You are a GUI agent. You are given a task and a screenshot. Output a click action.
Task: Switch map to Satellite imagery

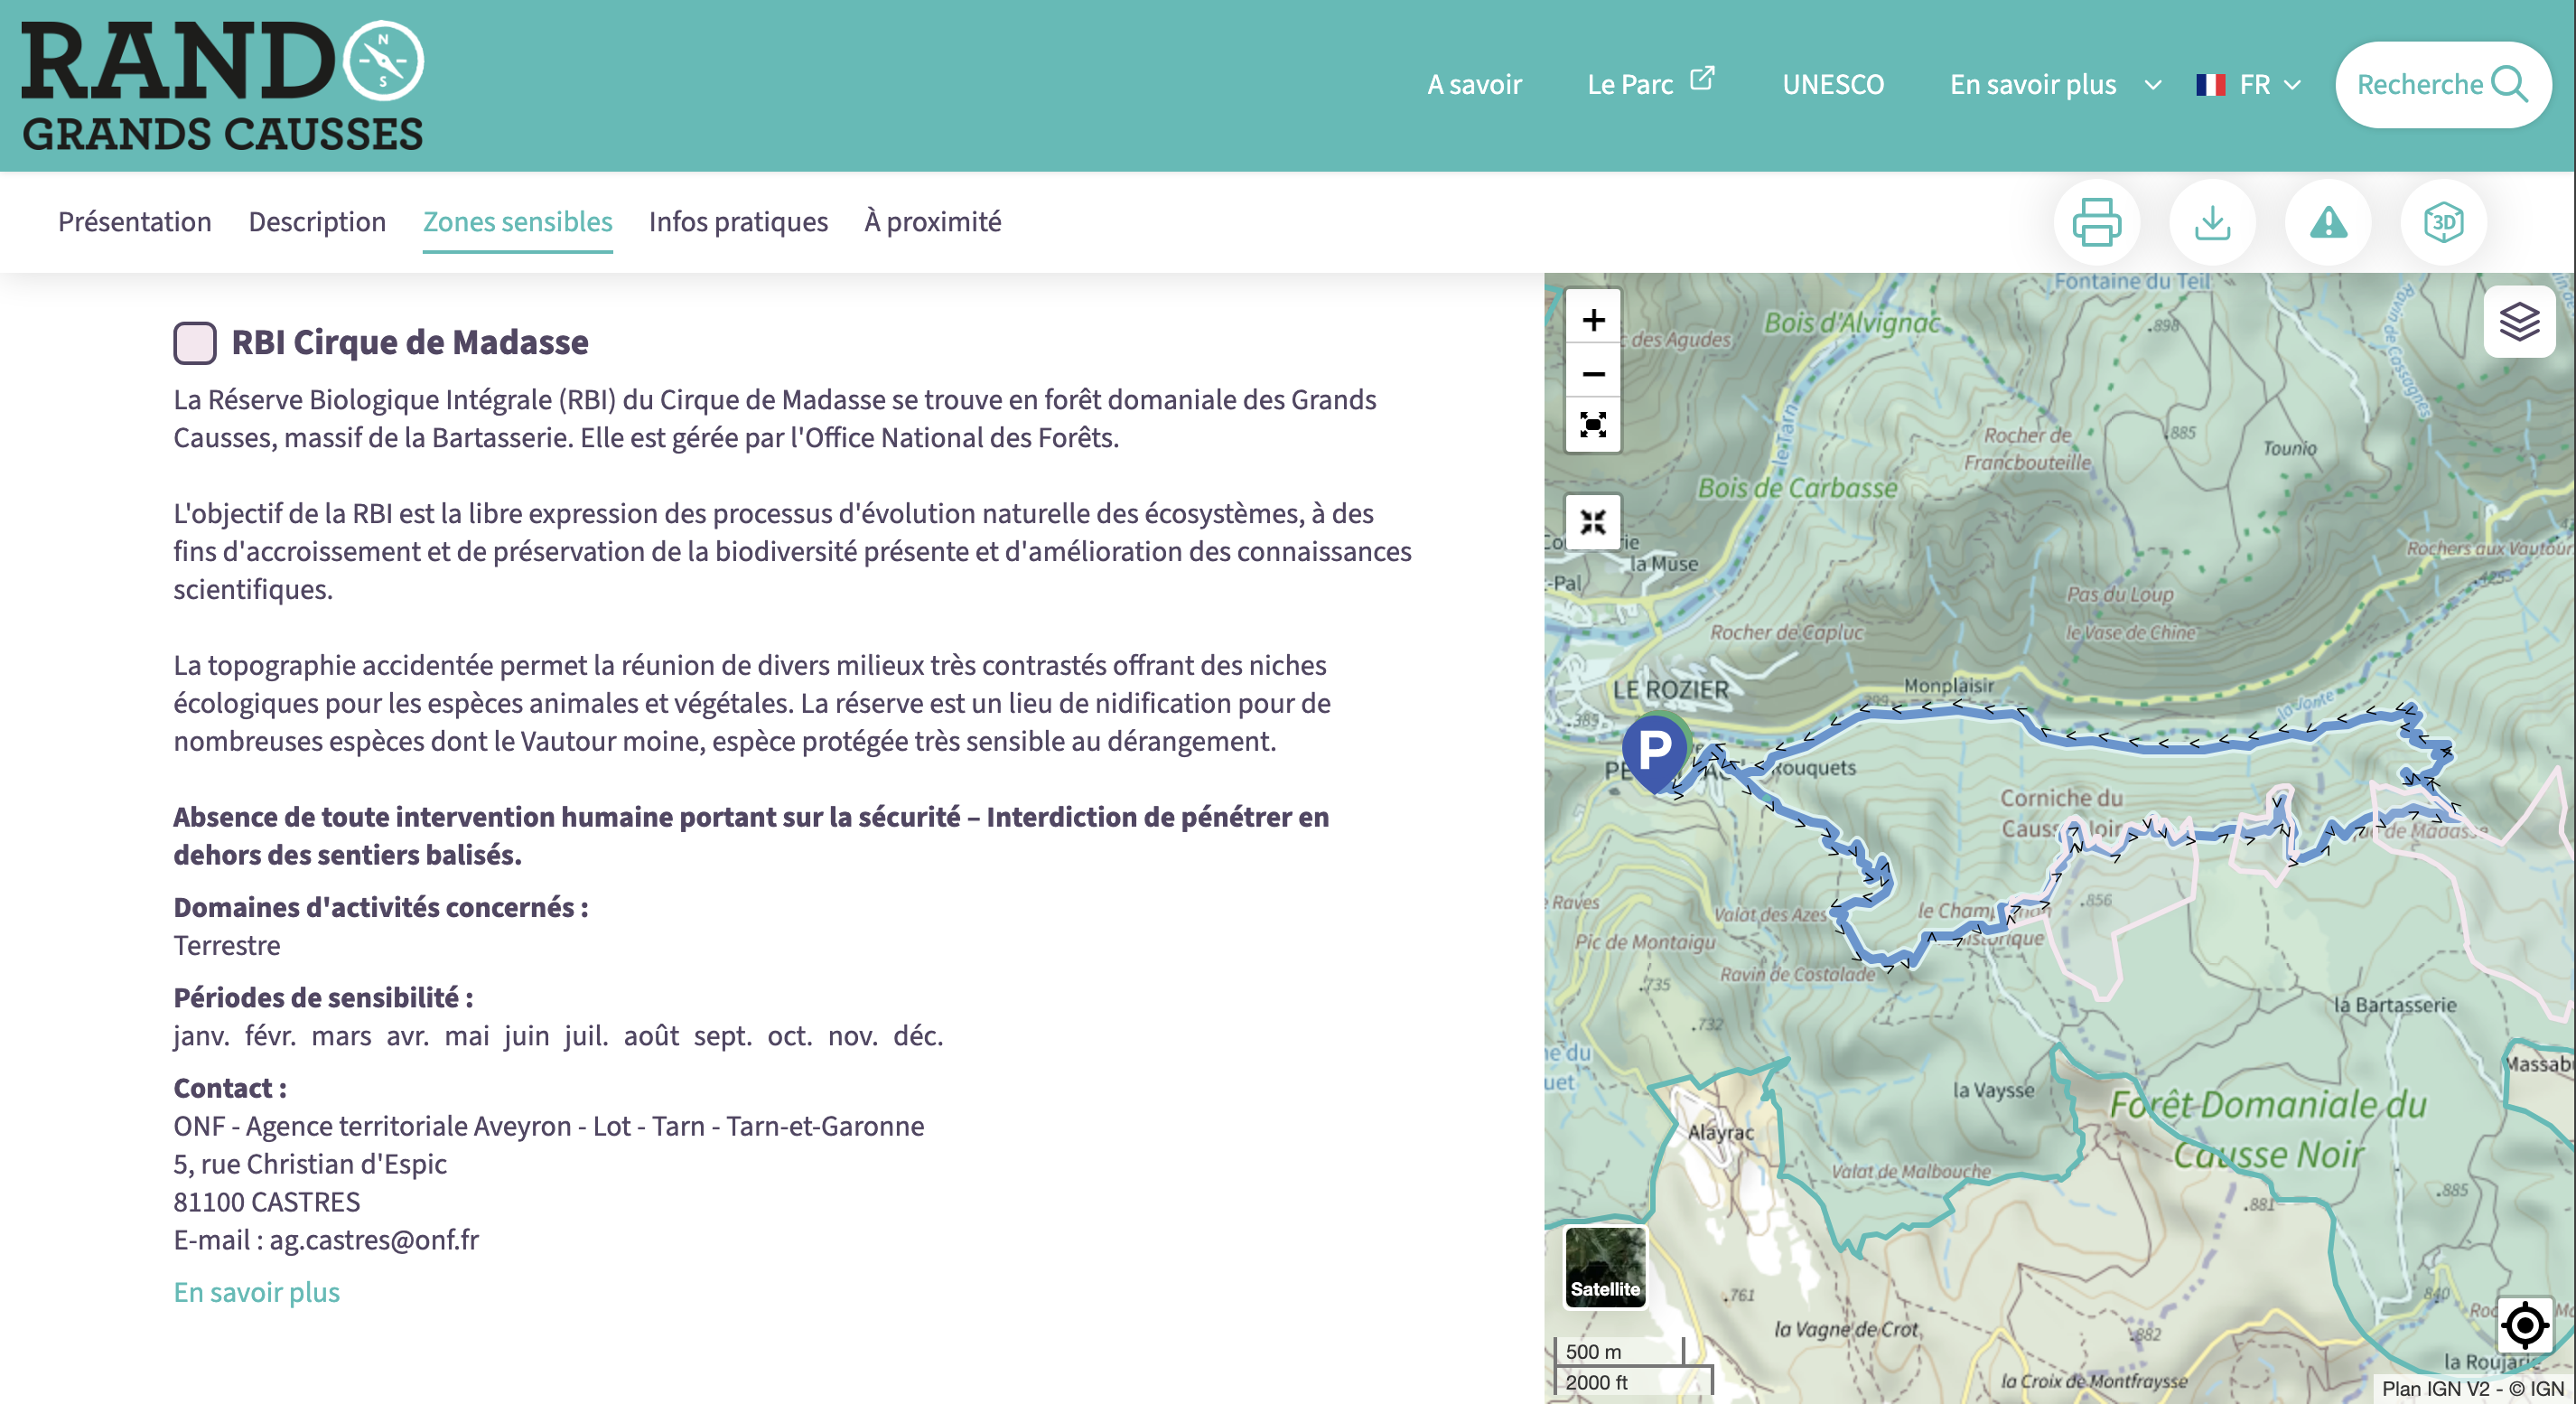click(1604, 1266)
